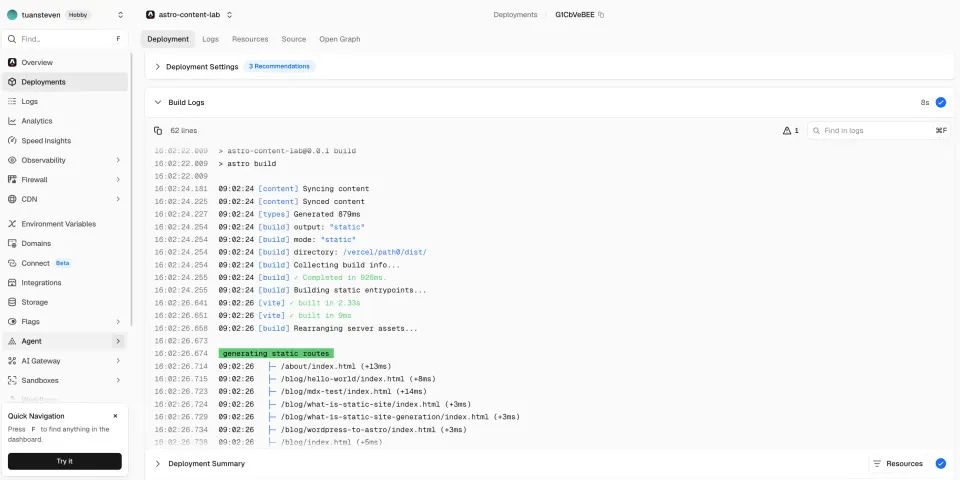This screenshot has height=480, width=960.
Task: Expand the Flags submenu chevron
Action: 118,322
